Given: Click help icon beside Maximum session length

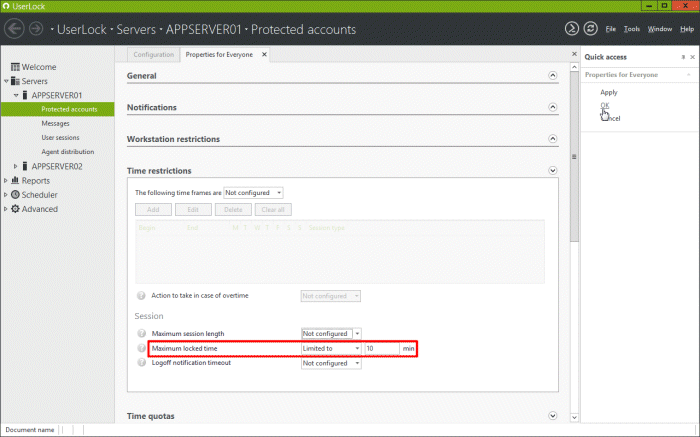Looking at the screenshot, I should (x=141, y=333).
